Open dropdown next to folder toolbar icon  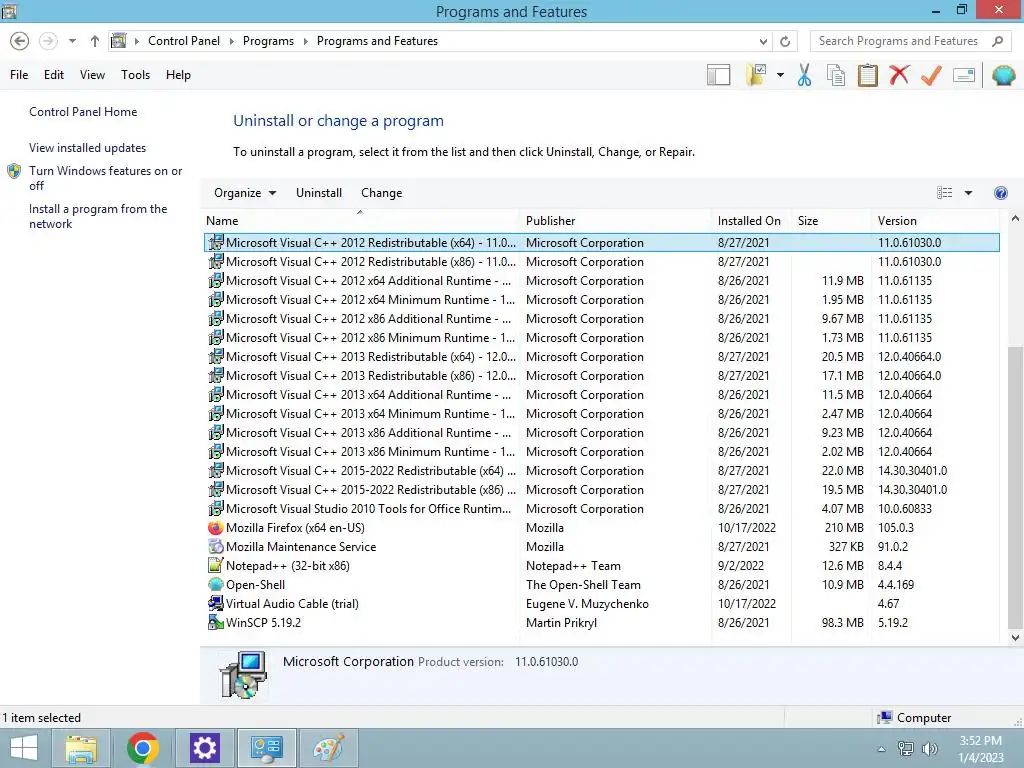point(780,75)
